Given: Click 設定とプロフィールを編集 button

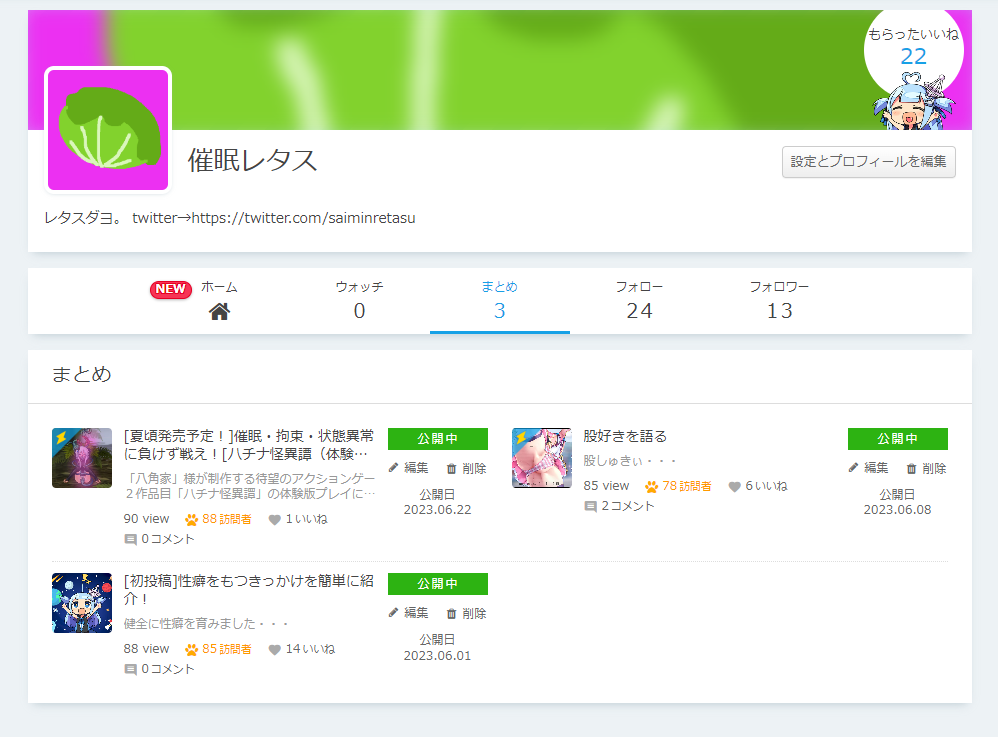Looking at the screenshot, I should [868, 161].
